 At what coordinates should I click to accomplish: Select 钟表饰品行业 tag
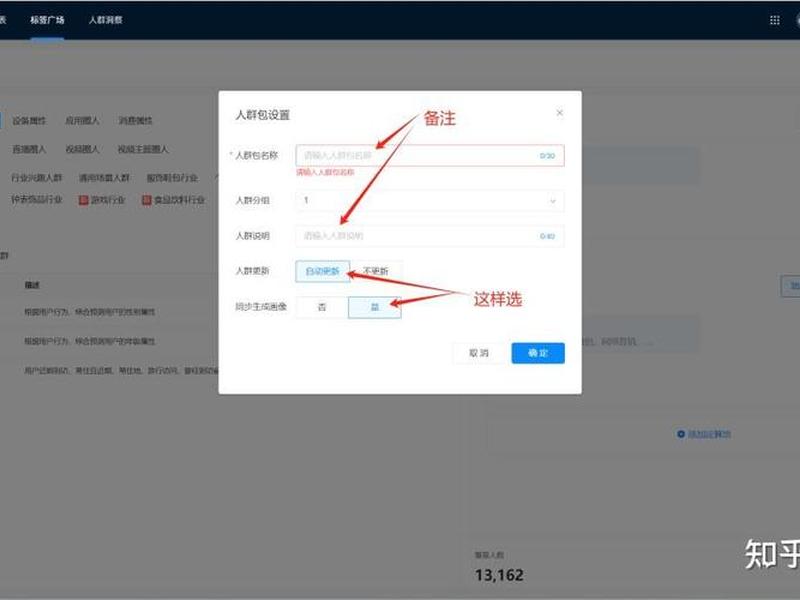(37, 200)
